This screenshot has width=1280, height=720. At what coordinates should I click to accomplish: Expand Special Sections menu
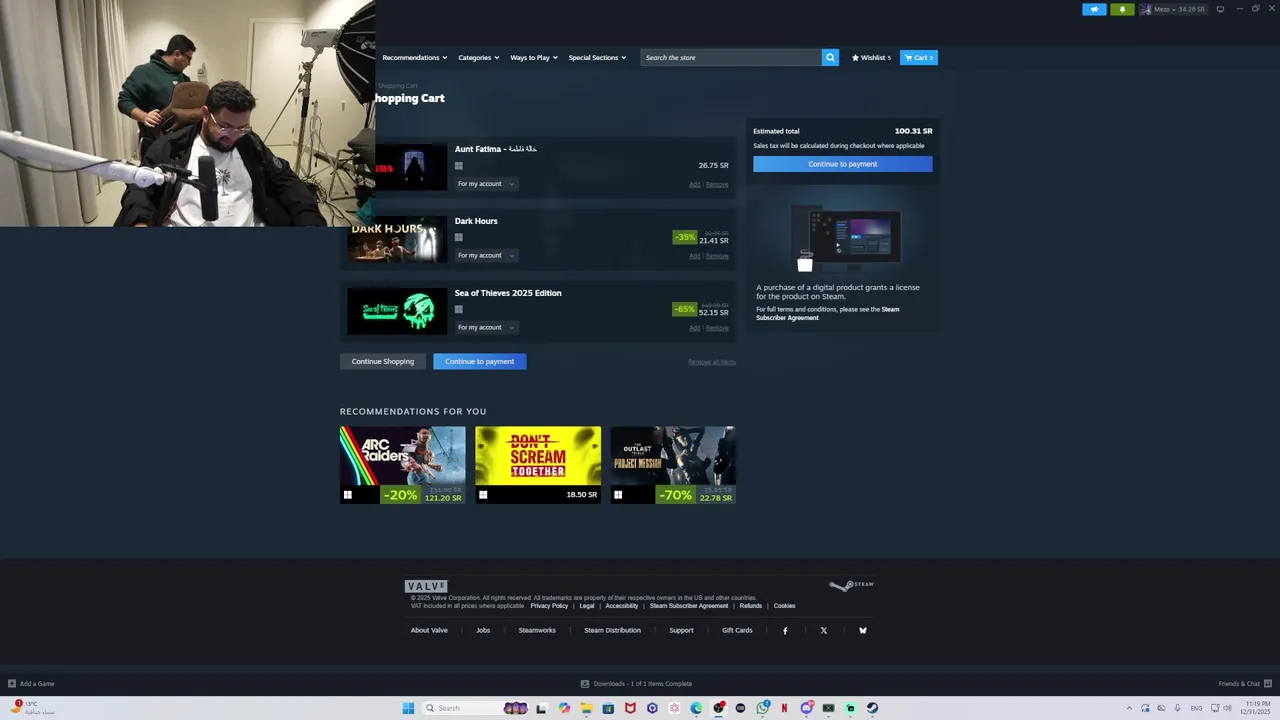point(597,57)
